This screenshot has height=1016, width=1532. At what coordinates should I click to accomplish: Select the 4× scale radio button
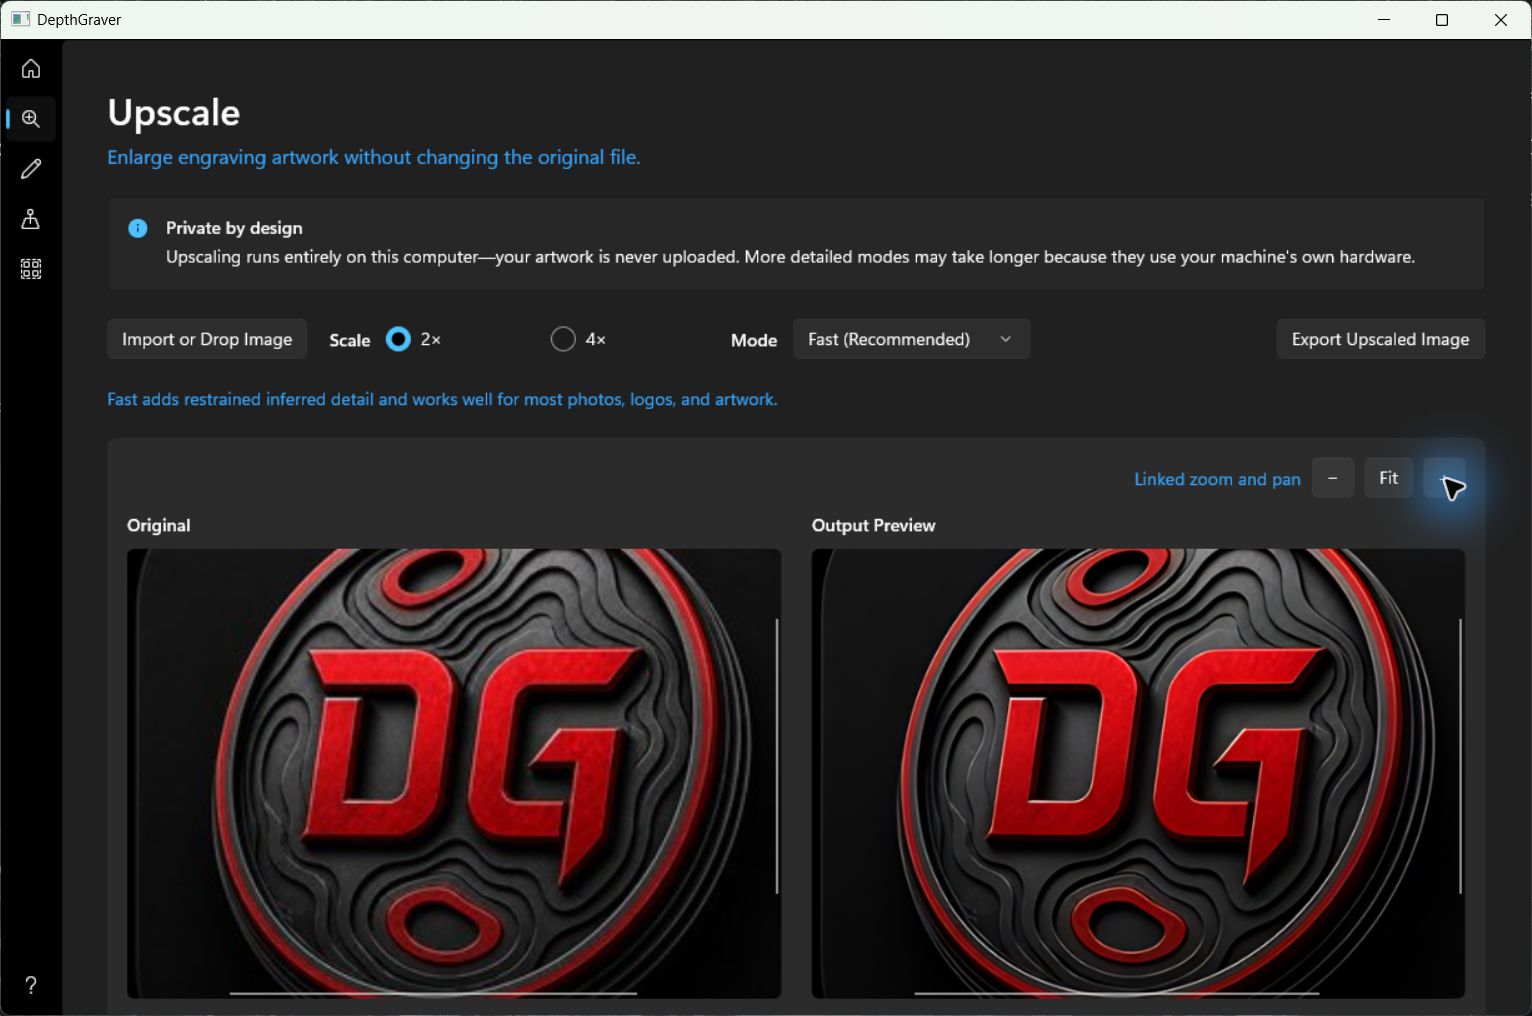[x=563, y=339]
